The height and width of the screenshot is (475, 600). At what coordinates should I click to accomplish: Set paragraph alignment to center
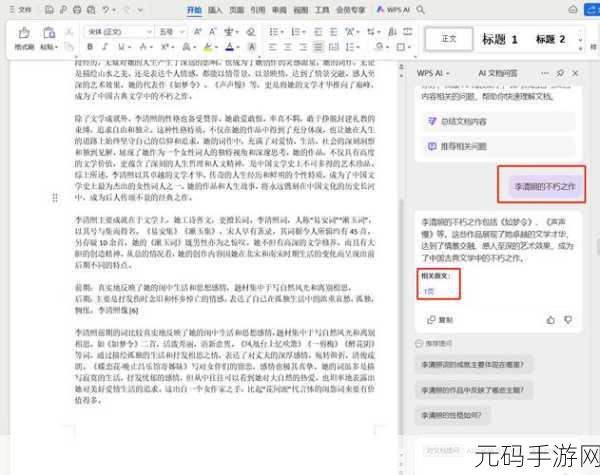coord(288,47)
